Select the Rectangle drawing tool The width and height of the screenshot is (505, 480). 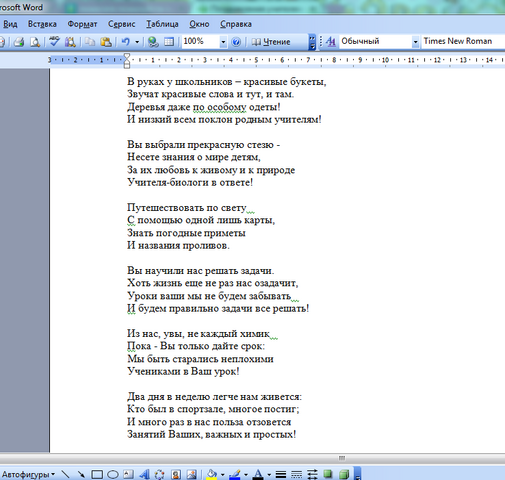tap(97, 474)
